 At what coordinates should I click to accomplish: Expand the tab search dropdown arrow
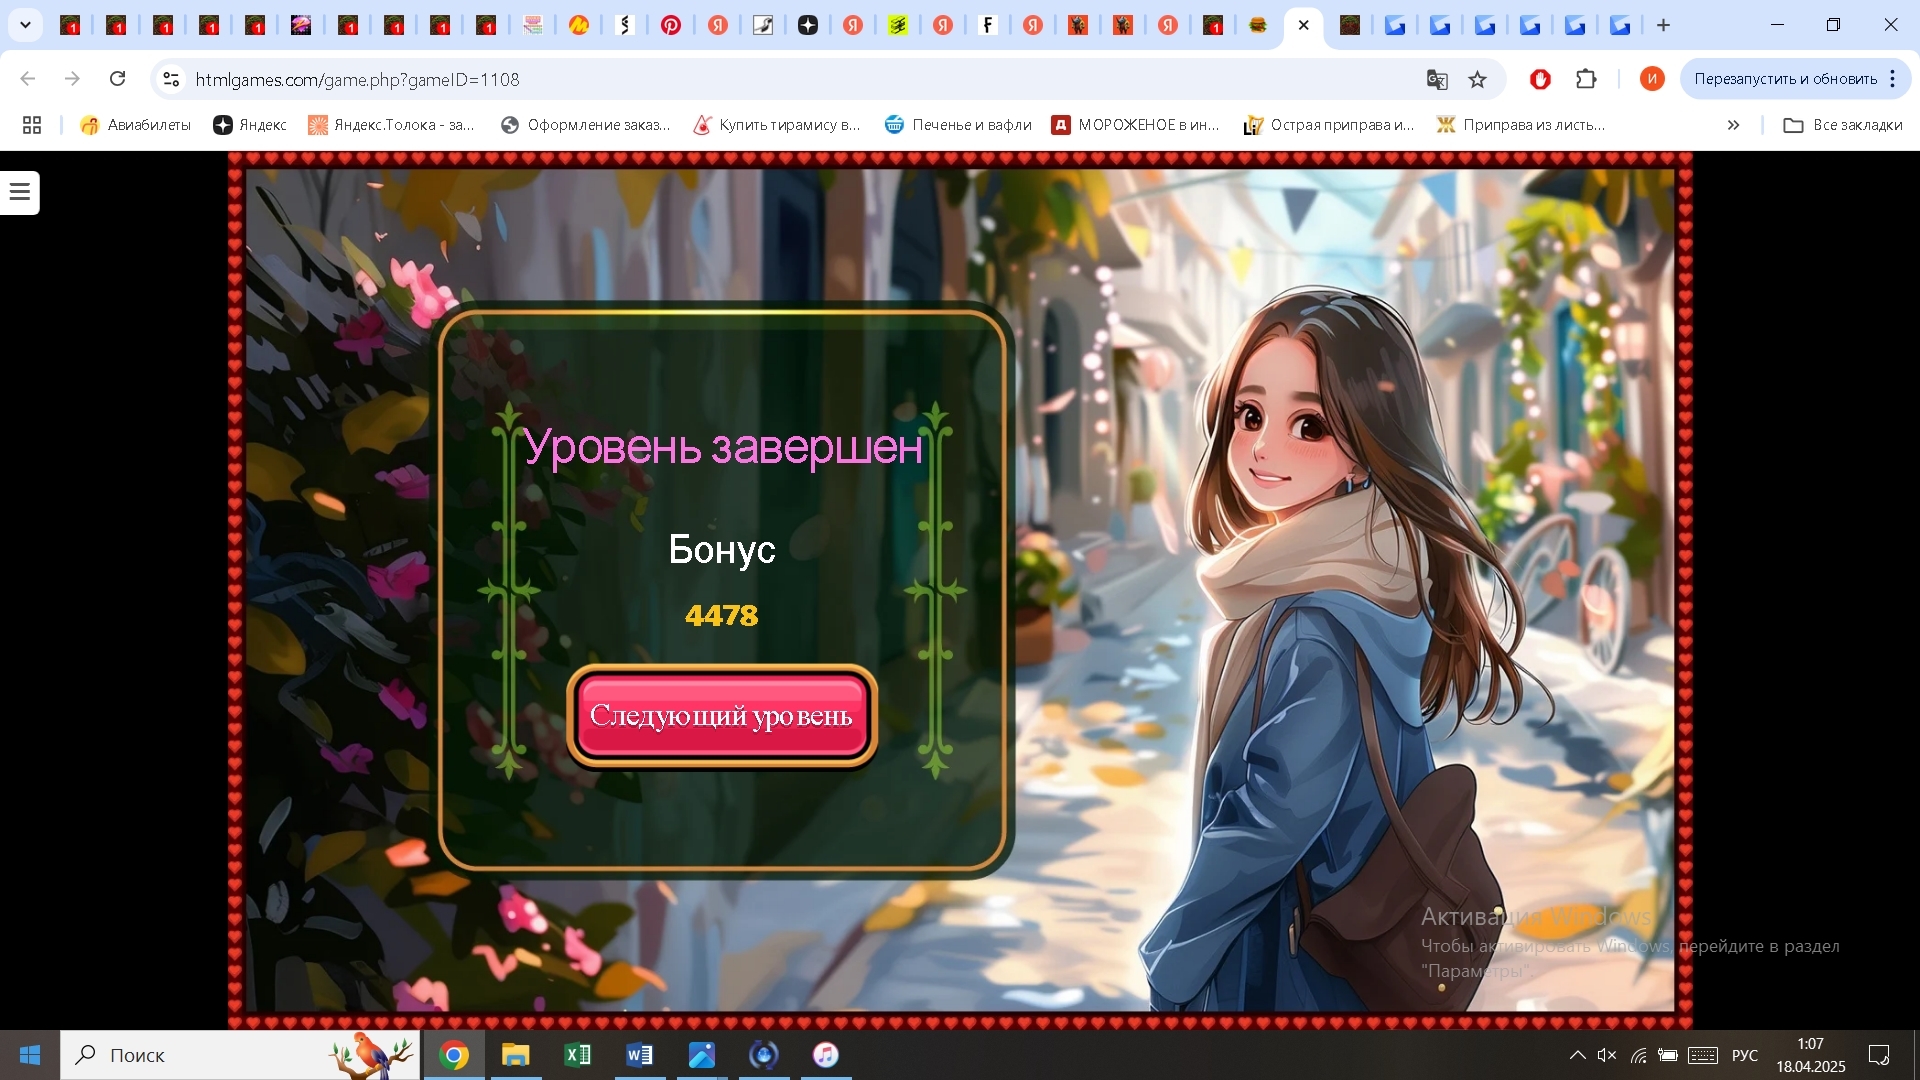coord(25,25)
